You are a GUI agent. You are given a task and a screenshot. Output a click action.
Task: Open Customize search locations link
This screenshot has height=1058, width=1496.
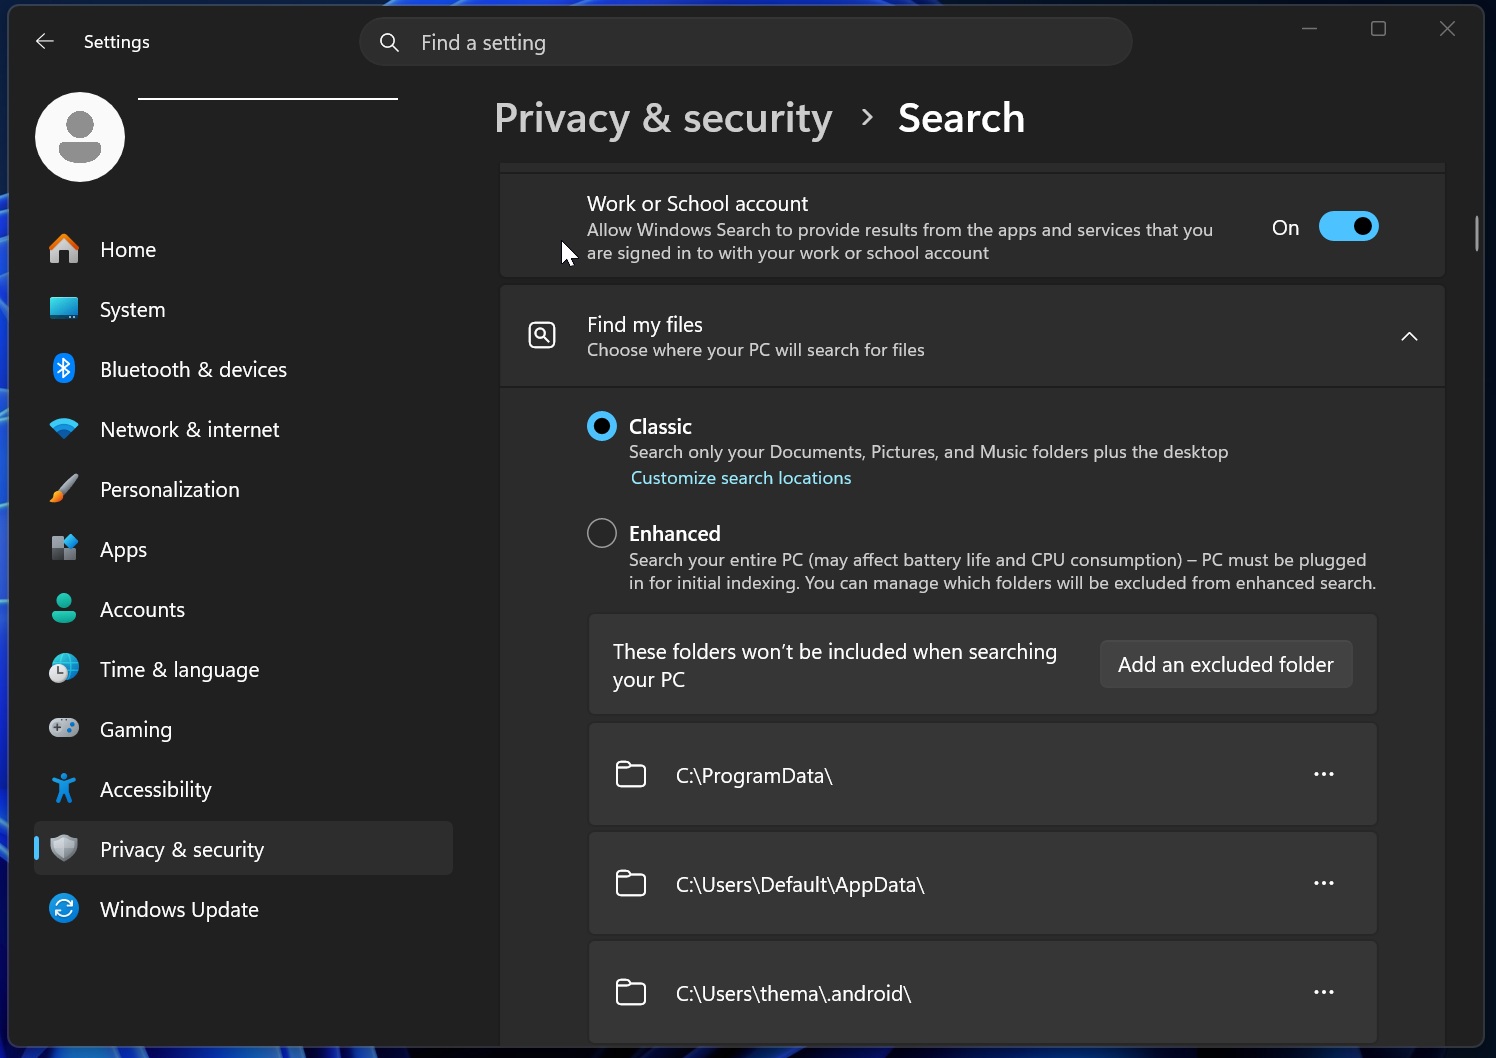[741, 478]
